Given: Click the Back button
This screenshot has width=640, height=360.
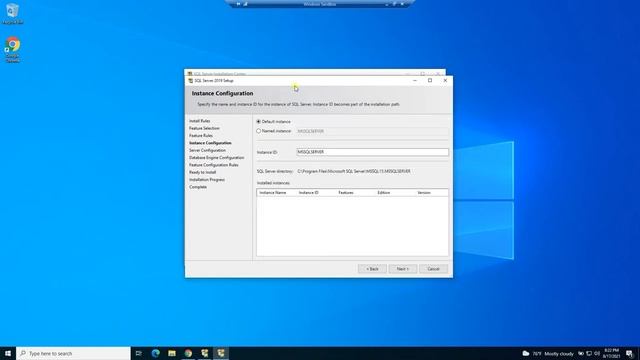Looking at the screenshot, I should coord(372,269).
